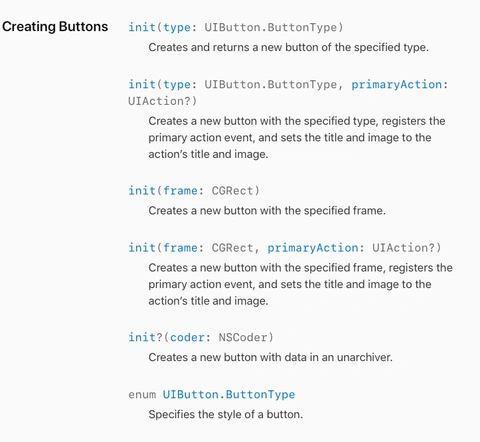Open init(frame: CGRect) initializer without primaryAction
480x442 pixels.
(x=194, y=191)
